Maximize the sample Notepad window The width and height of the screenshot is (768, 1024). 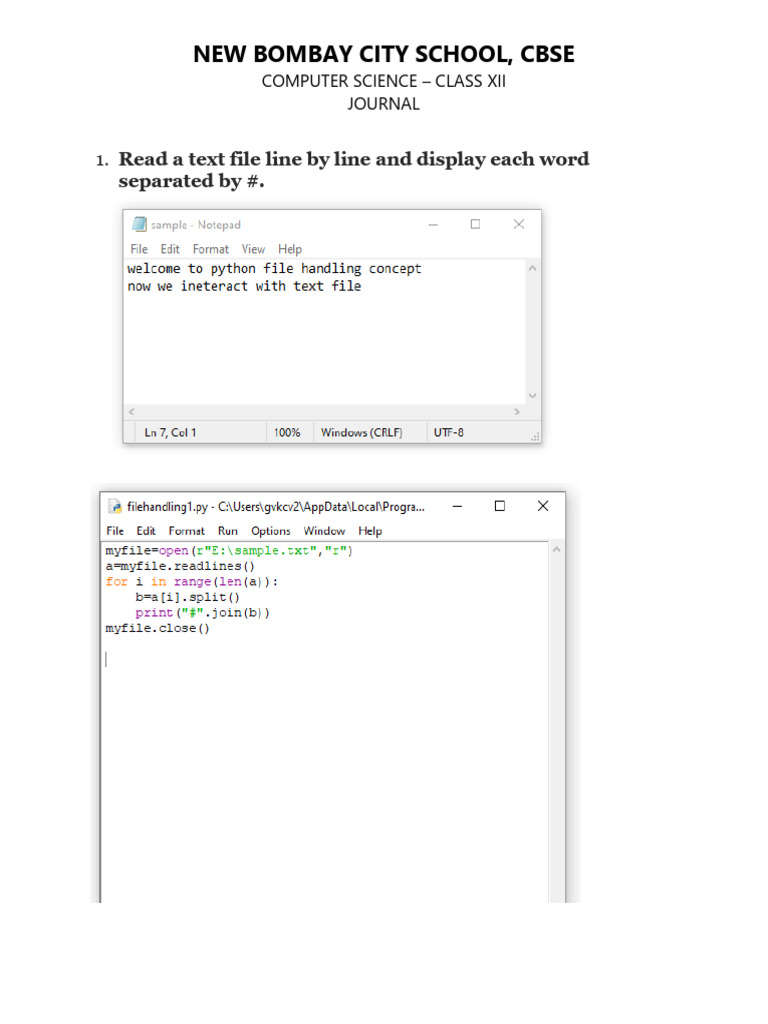tap(475, 224)
